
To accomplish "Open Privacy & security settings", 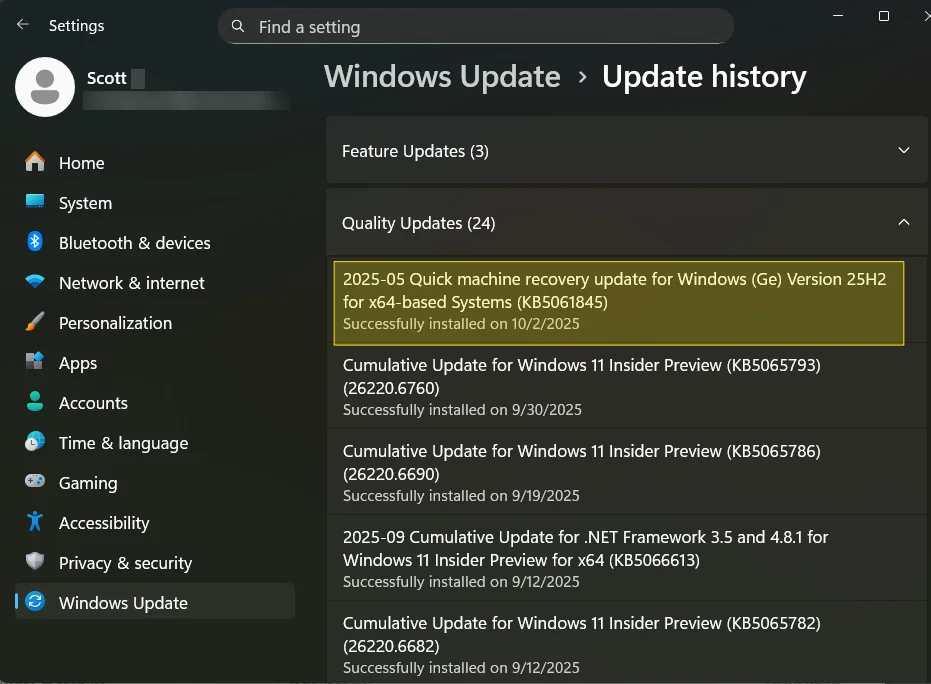I will pos(154,563).
